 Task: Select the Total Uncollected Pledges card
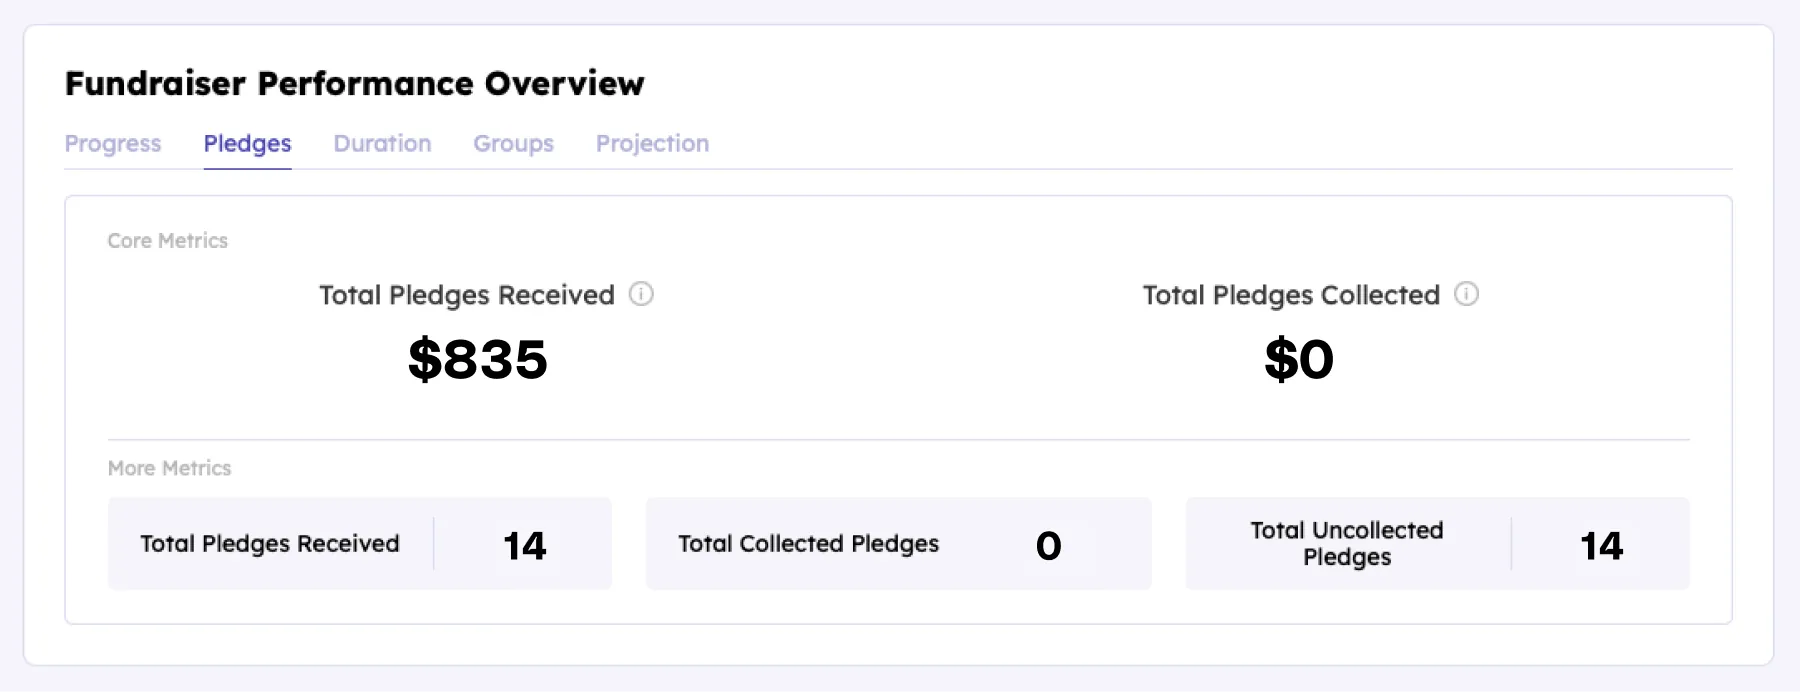tap(1437, 543)
